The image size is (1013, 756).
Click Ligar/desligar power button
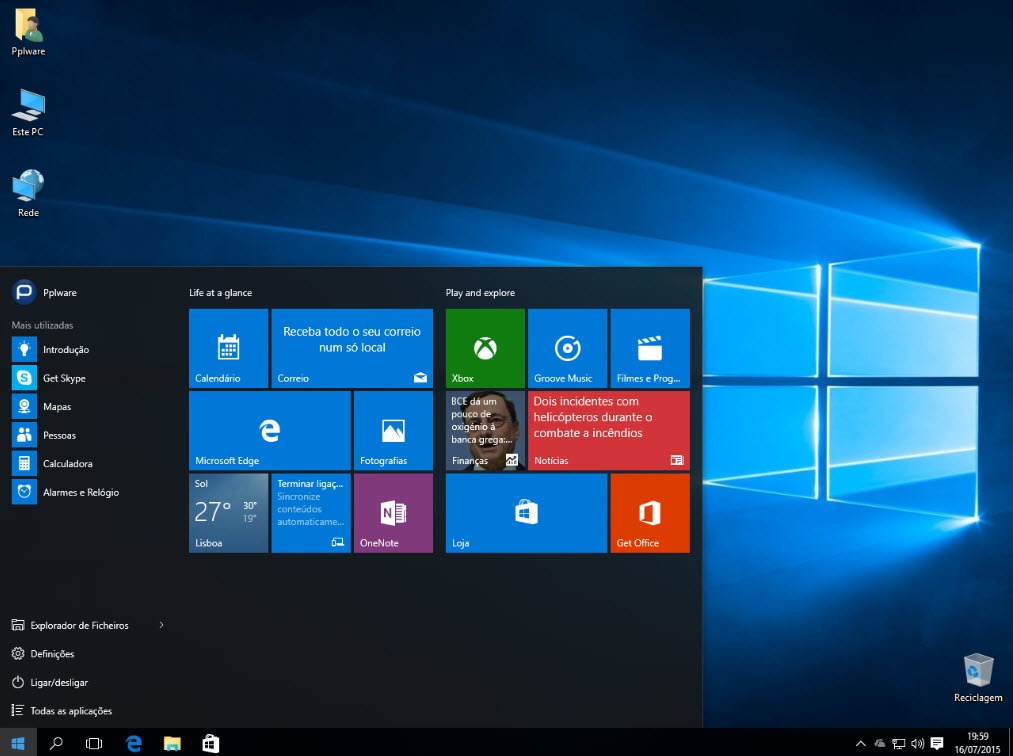pos(58,682)
